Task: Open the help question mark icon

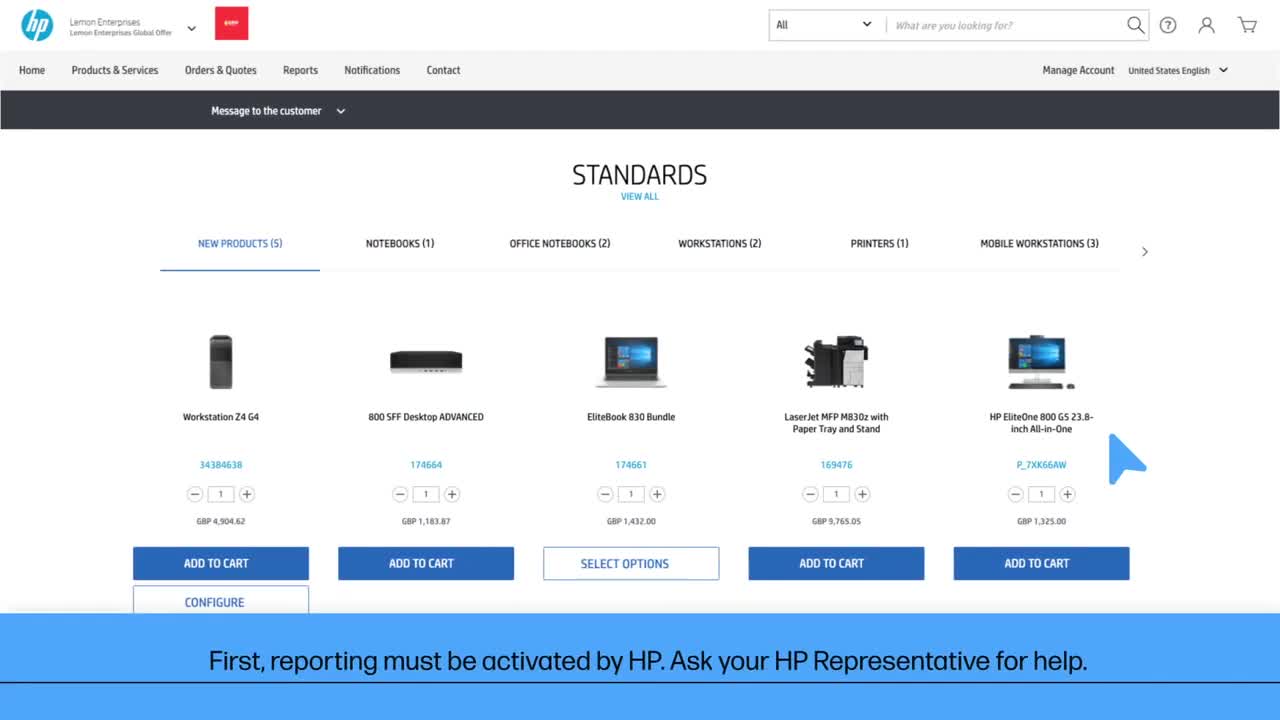Action: tap(1168, 25)
